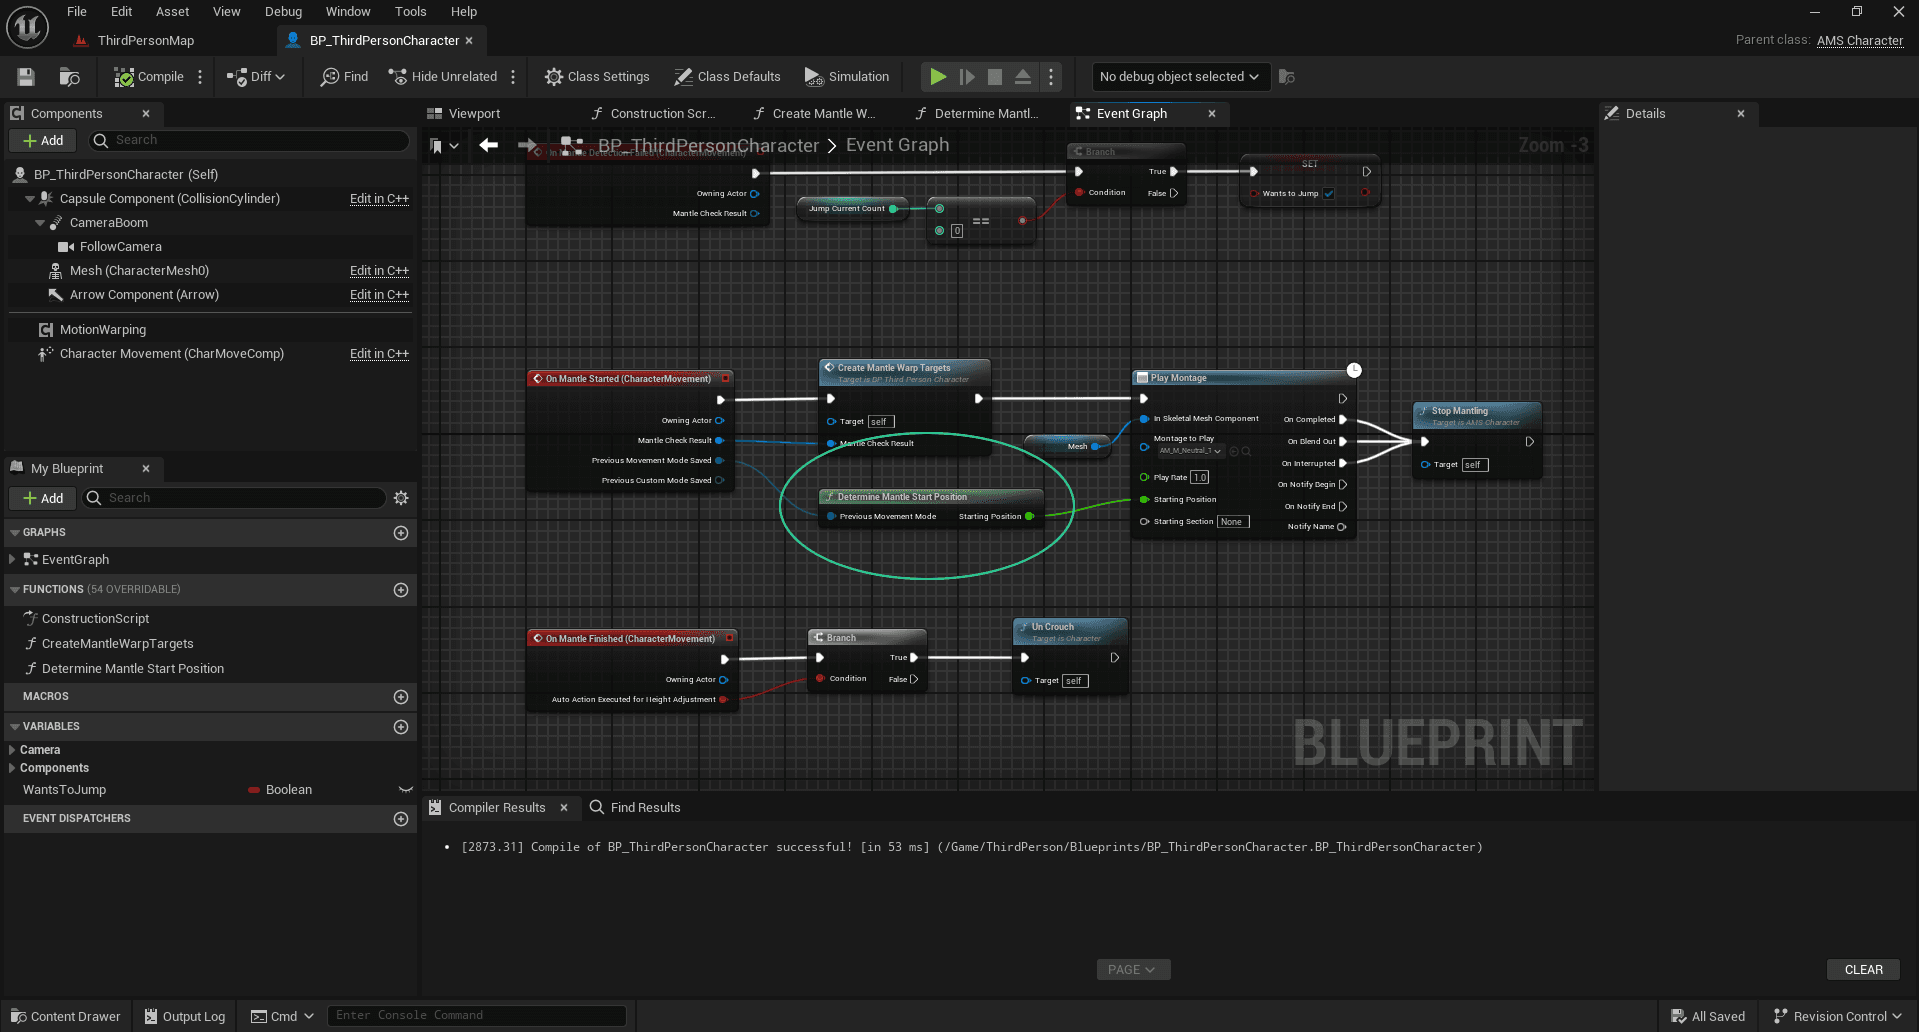This screenshot has height=1032, width=1919.
Task: Open Class Defaults
Action: pyautogui.click(x=727, y=77)
